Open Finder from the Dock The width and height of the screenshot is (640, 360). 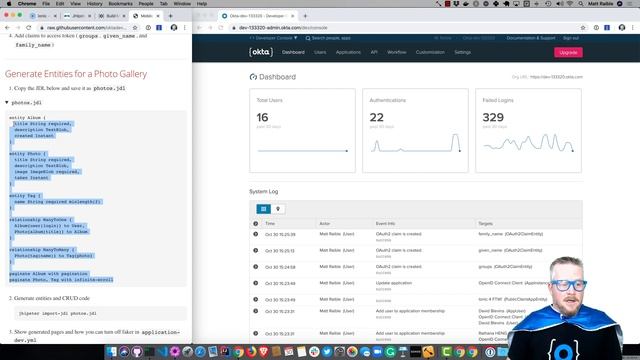click(111, 351)
